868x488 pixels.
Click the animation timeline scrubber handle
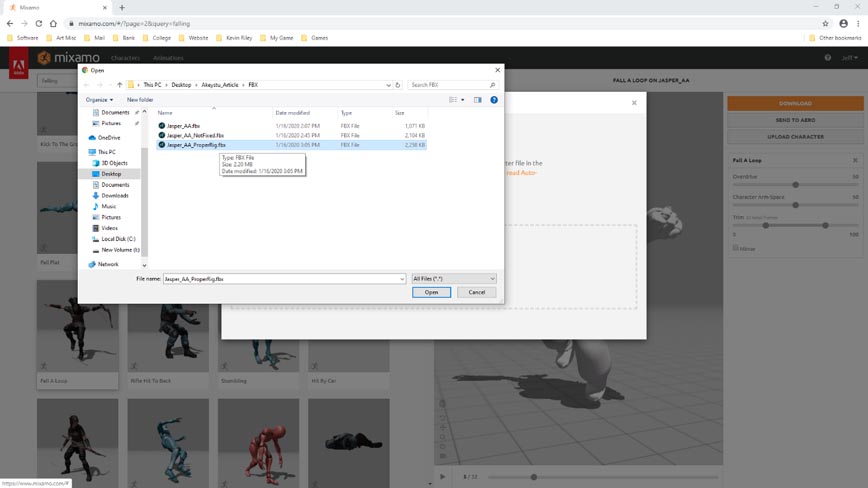[x=534, y=477]
